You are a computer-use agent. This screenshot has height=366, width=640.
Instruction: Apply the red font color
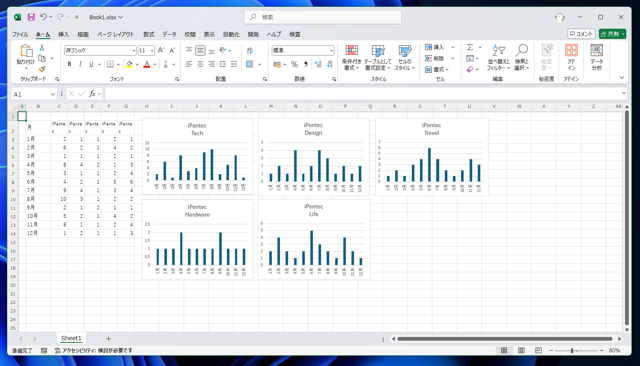[x=147, y=64]
